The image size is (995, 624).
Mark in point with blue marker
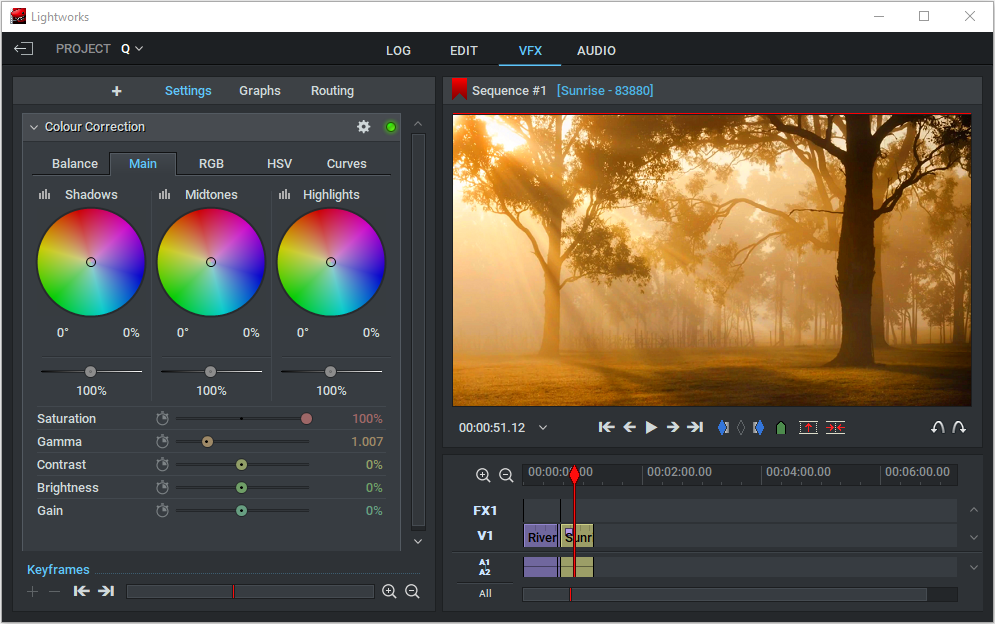pos(723,428)
